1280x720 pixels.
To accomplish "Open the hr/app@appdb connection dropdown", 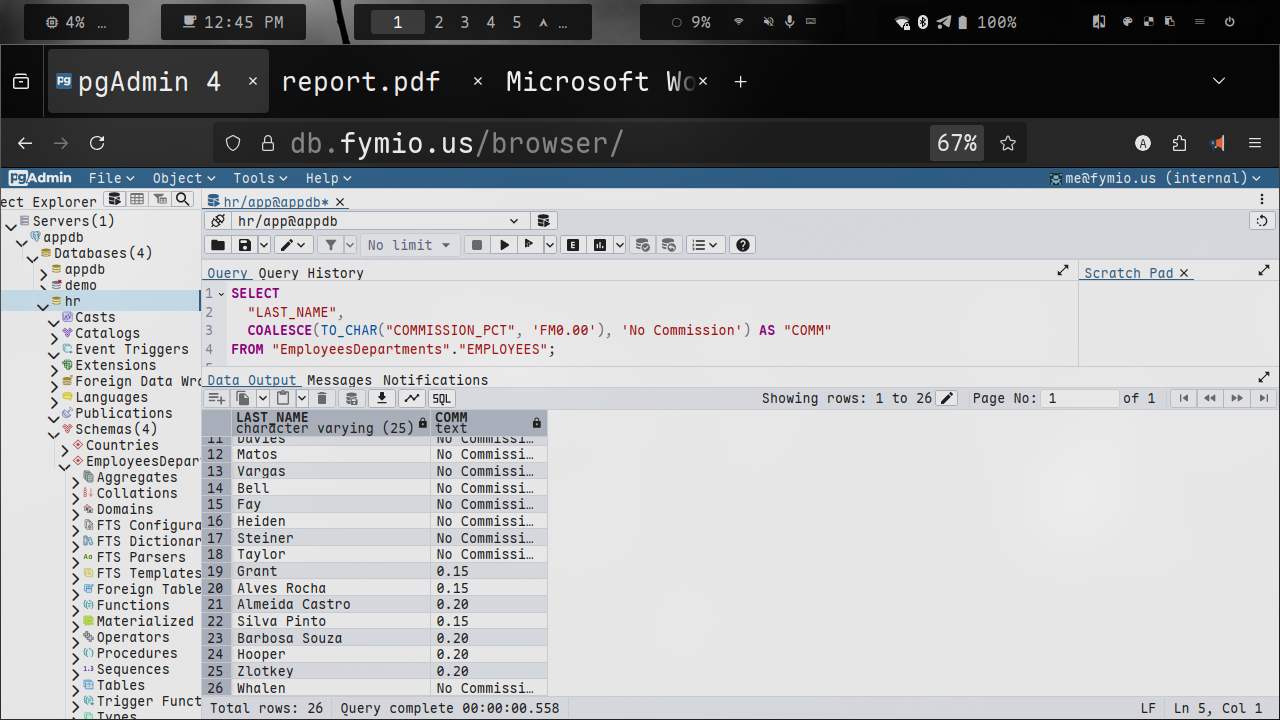I will coord(378,221).
